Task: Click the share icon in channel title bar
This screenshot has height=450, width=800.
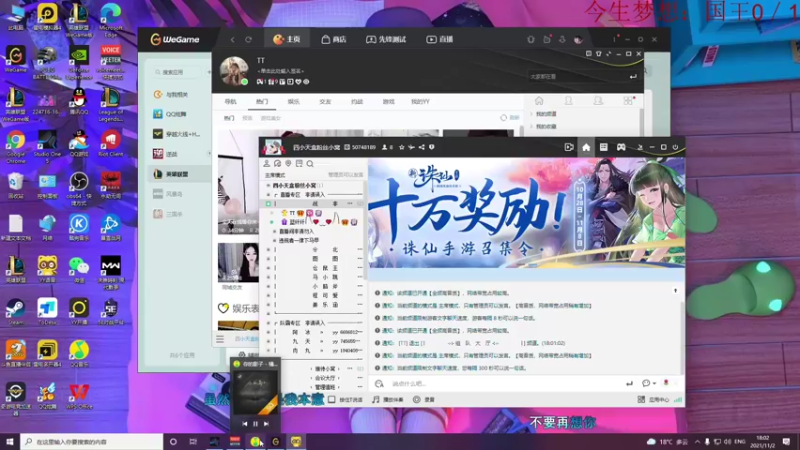Action: 421,147
